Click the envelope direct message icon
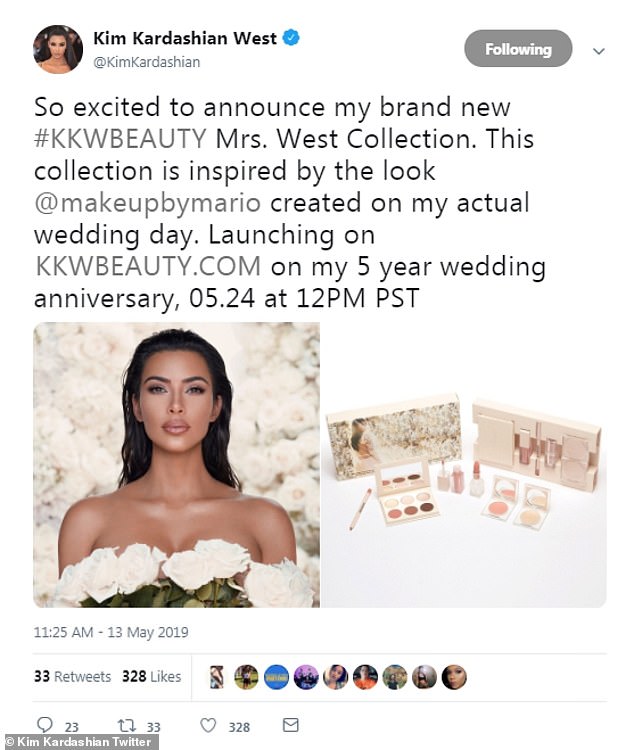 coord(290,725)
